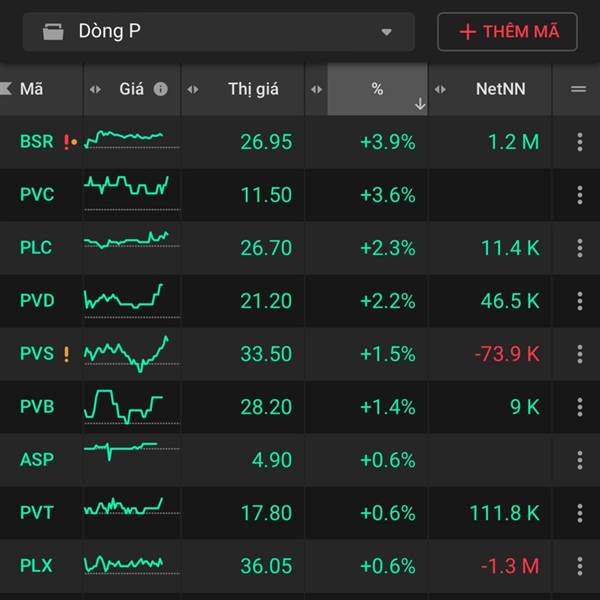600x600 pixels.
Task: Click the Thị giá column header
Action: click(x=253, y=89)
